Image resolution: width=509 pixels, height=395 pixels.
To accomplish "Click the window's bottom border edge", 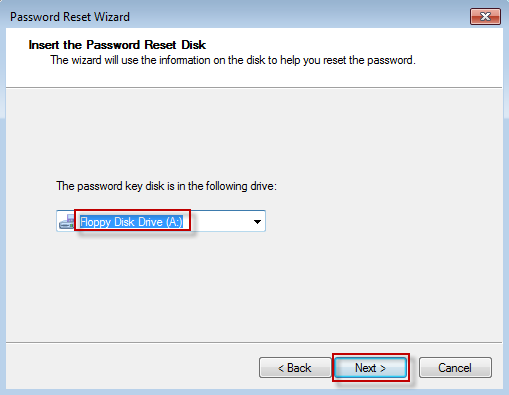I will pyautogui.click(x=254, y=392).
